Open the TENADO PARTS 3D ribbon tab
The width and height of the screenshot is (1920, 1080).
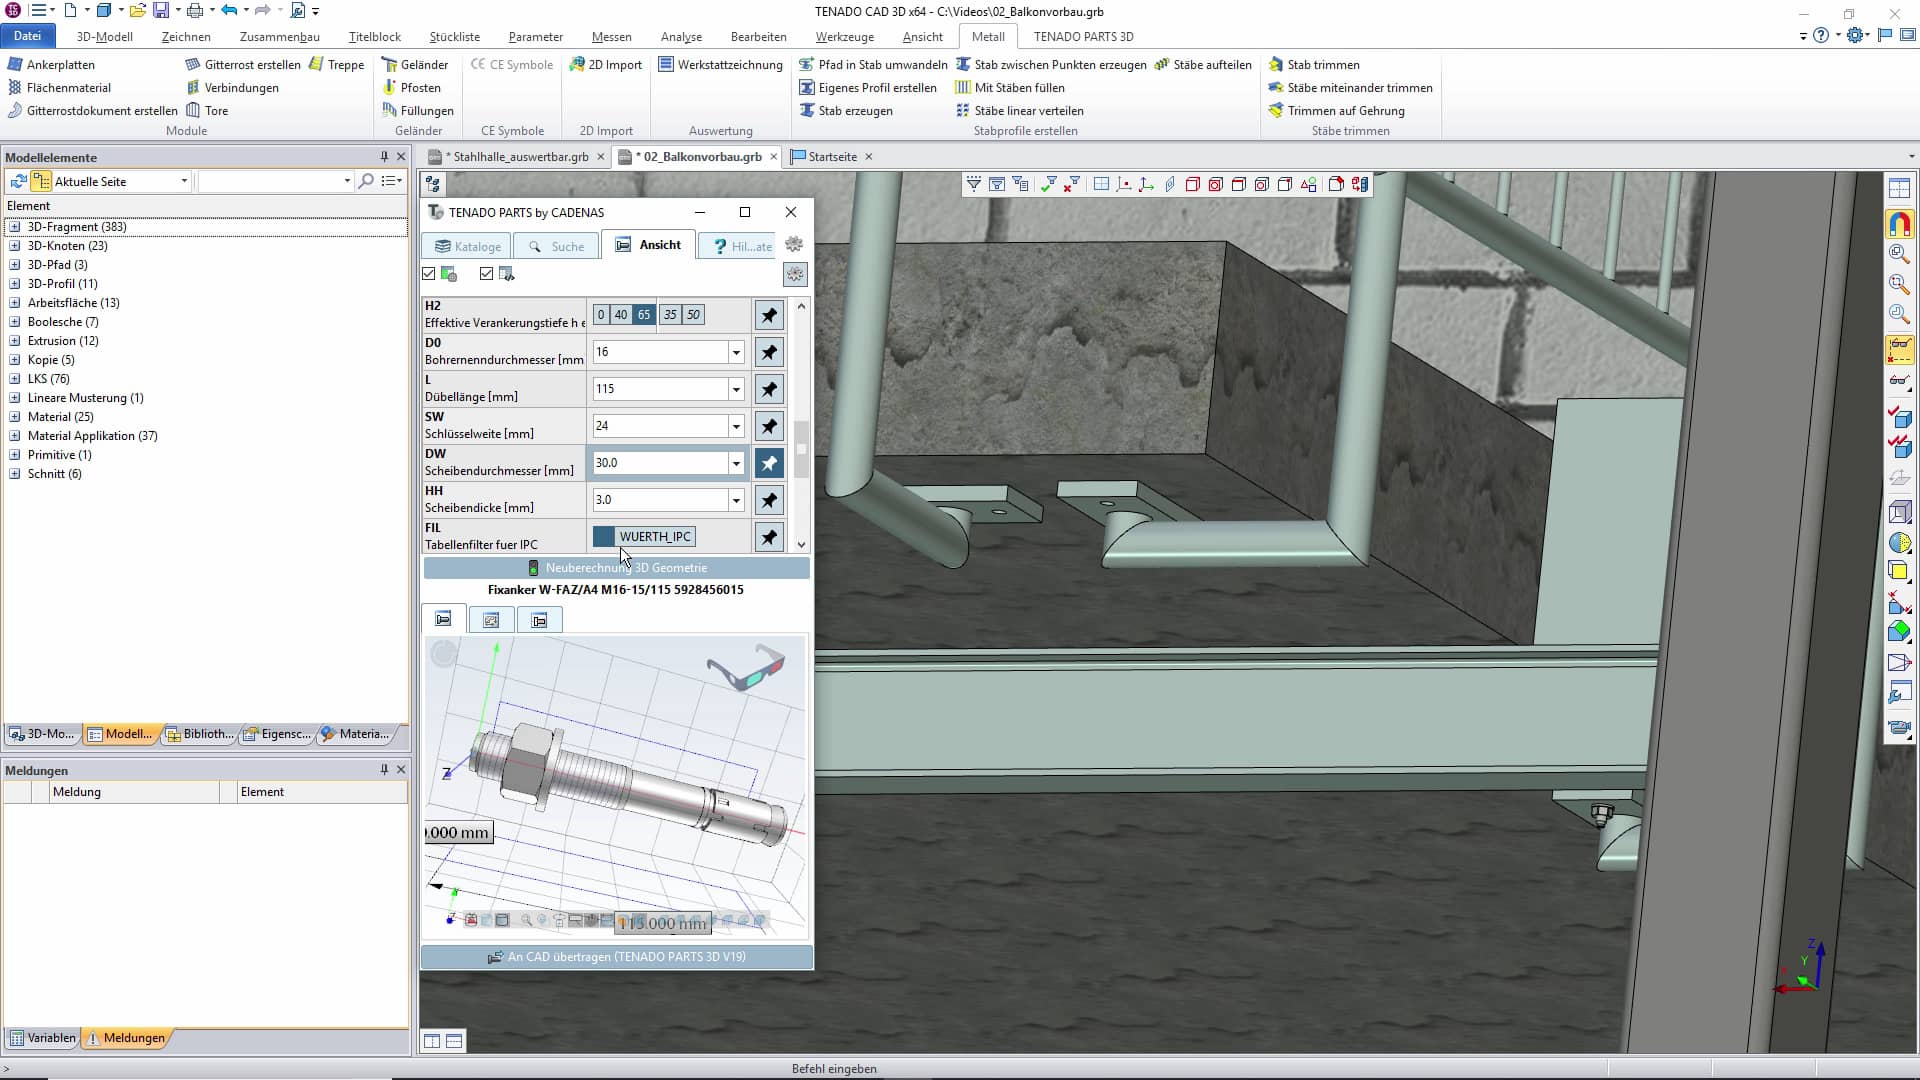[x=1083, y=37]
